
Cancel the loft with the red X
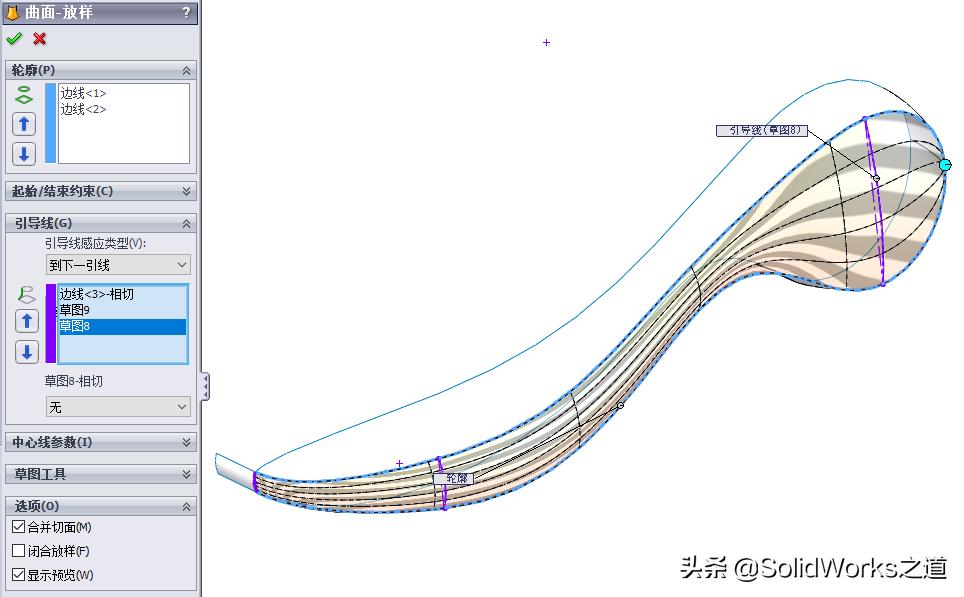point(38,39)
